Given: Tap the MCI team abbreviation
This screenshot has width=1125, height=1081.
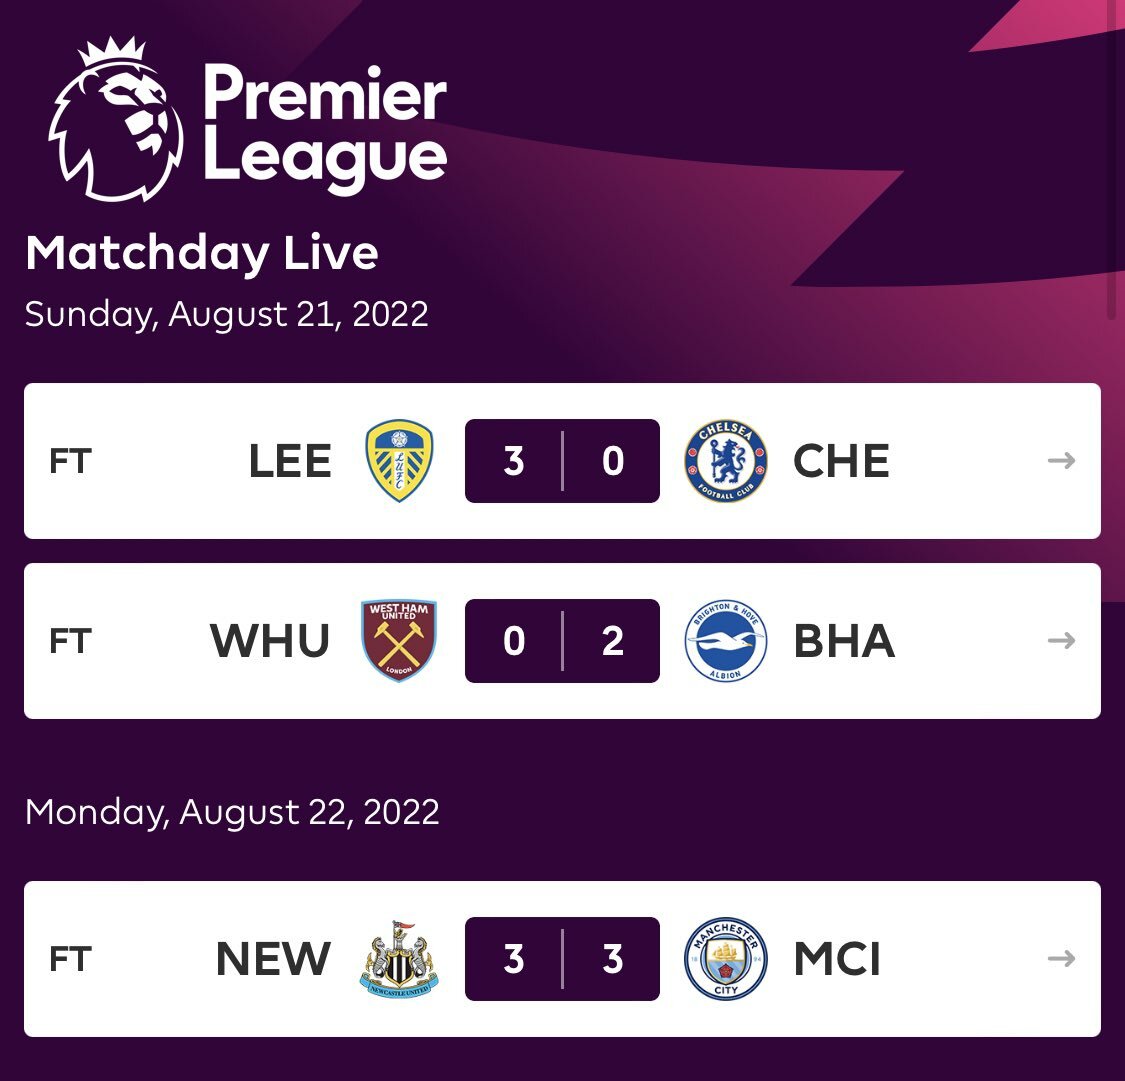Looking at the screenshot, I should [837, 959].
